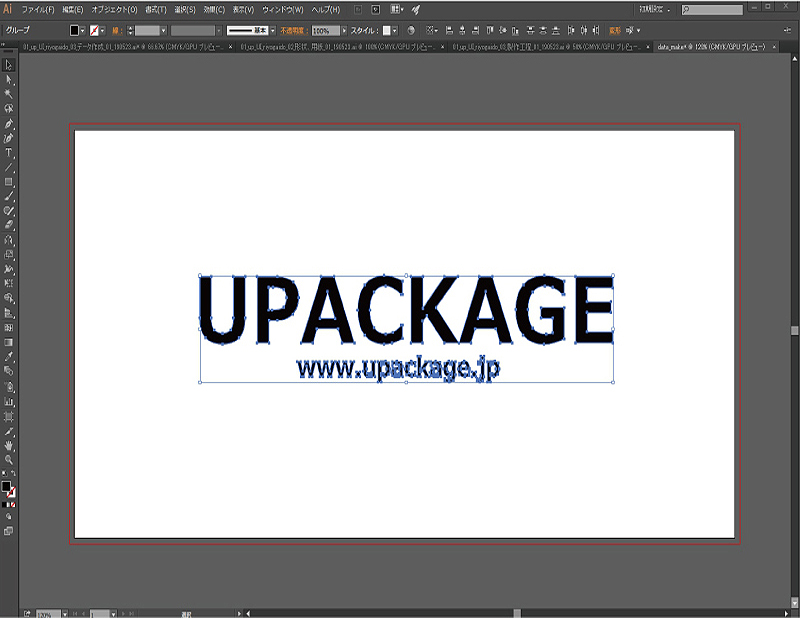The width and height of the screenshot is (800, 618).
Task: Select the Type tool
Action: (x=8, y=153)
